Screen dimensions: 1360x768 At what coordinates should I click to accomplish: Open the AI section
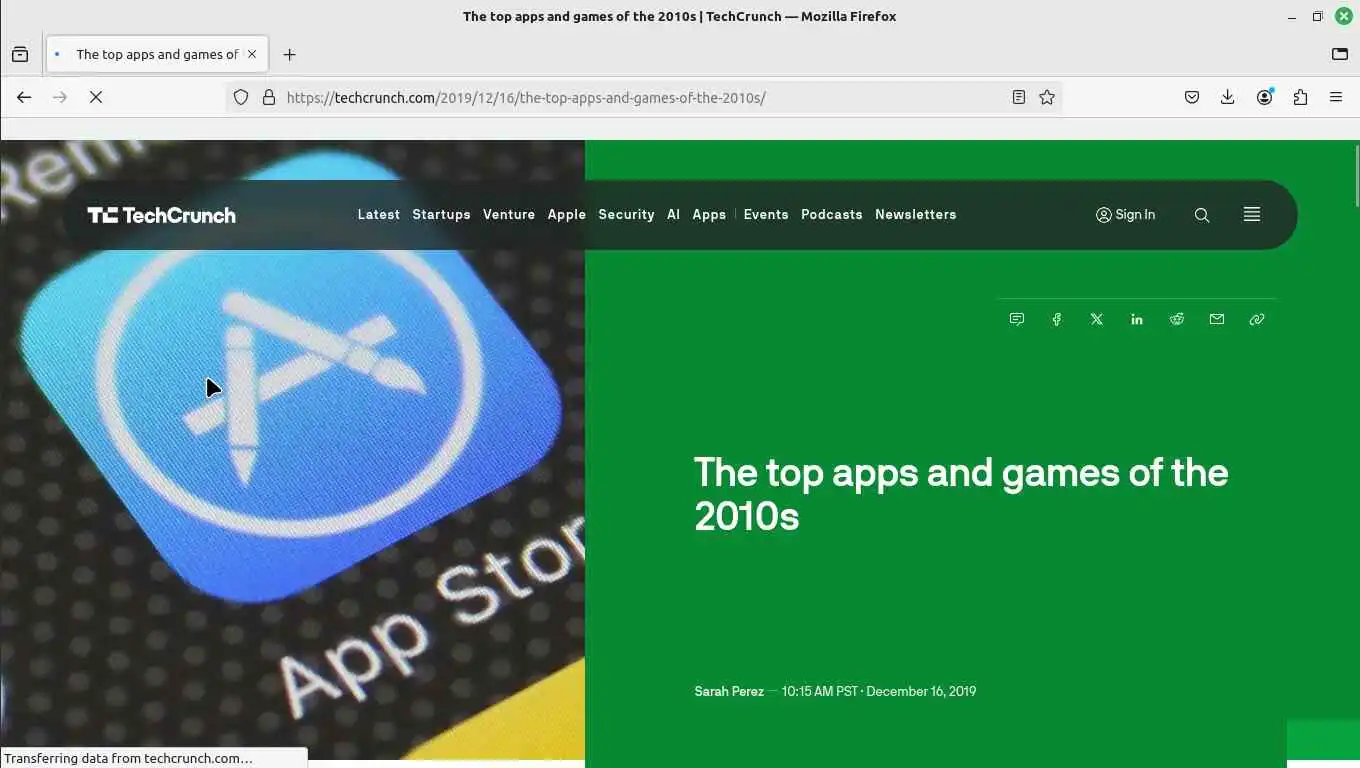click(673, 214)
